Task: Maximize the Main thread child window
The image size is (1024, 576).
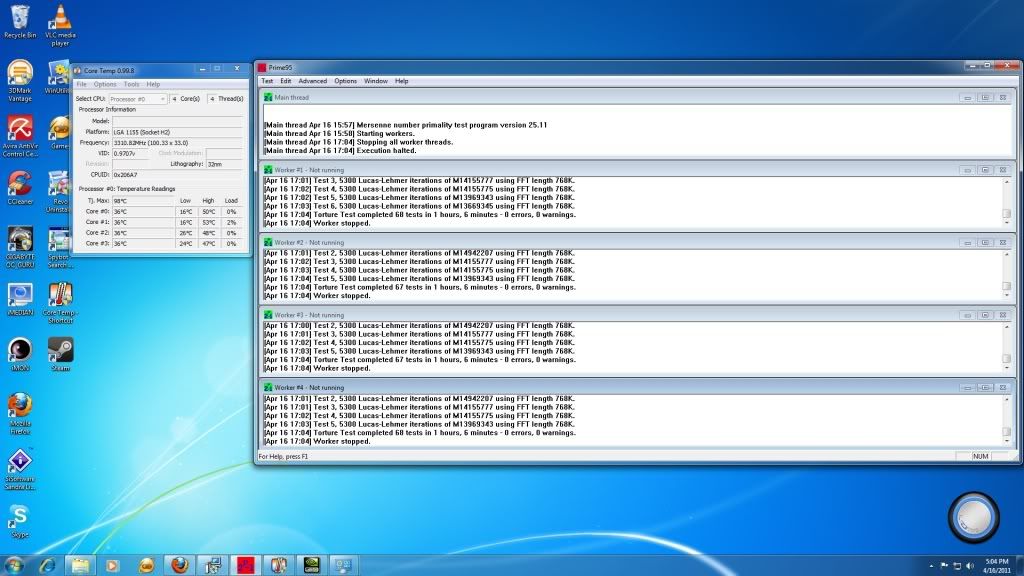Action: 985,97
